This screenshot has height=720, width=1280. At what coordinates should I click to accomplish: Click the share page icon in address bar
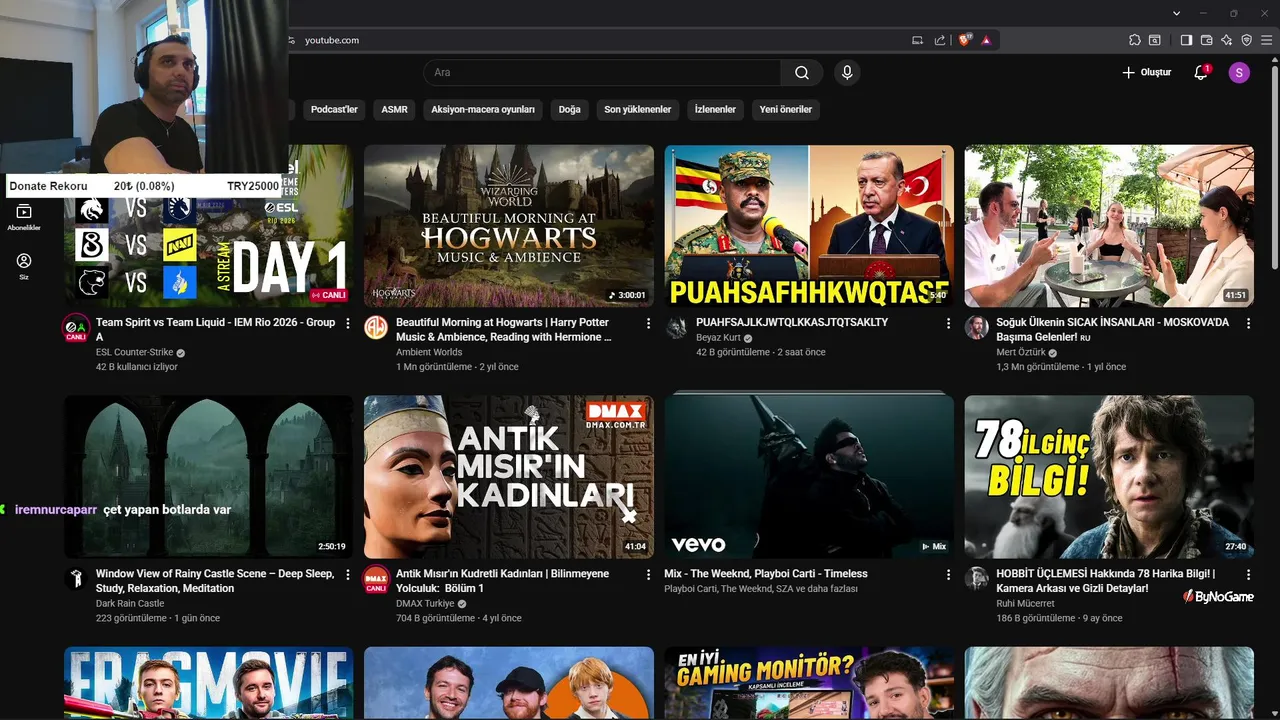(940, 40)
